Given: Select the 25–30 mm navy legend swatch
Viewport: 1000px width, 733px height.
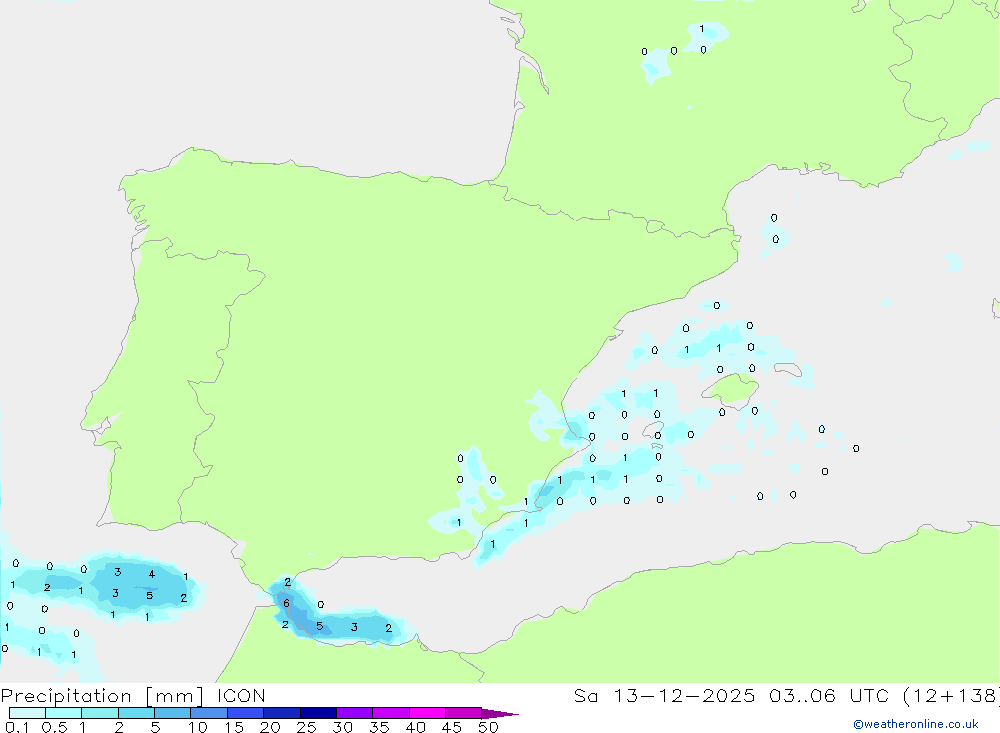Looking at the screenshot, I should 318,713.
